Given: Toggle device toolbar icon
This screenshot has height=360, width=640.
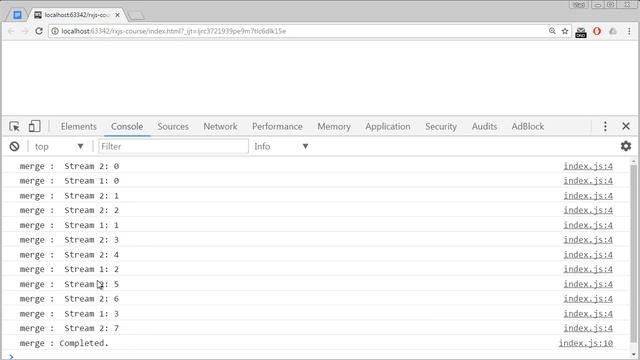Looking at the screenshot, I should [x=34, y=127].
